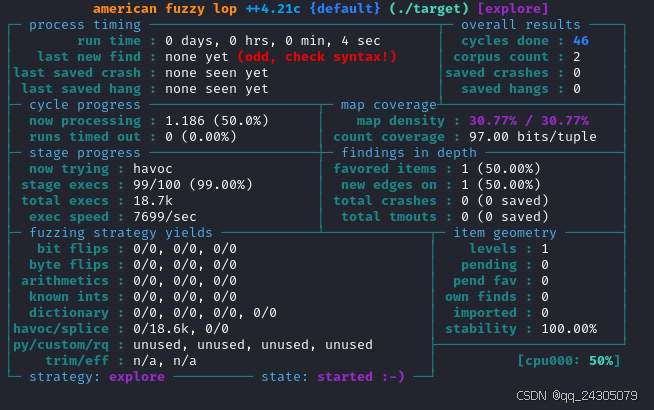Click the '[explore]' tag in title
The image size is (654, 410).
[513, 9]
